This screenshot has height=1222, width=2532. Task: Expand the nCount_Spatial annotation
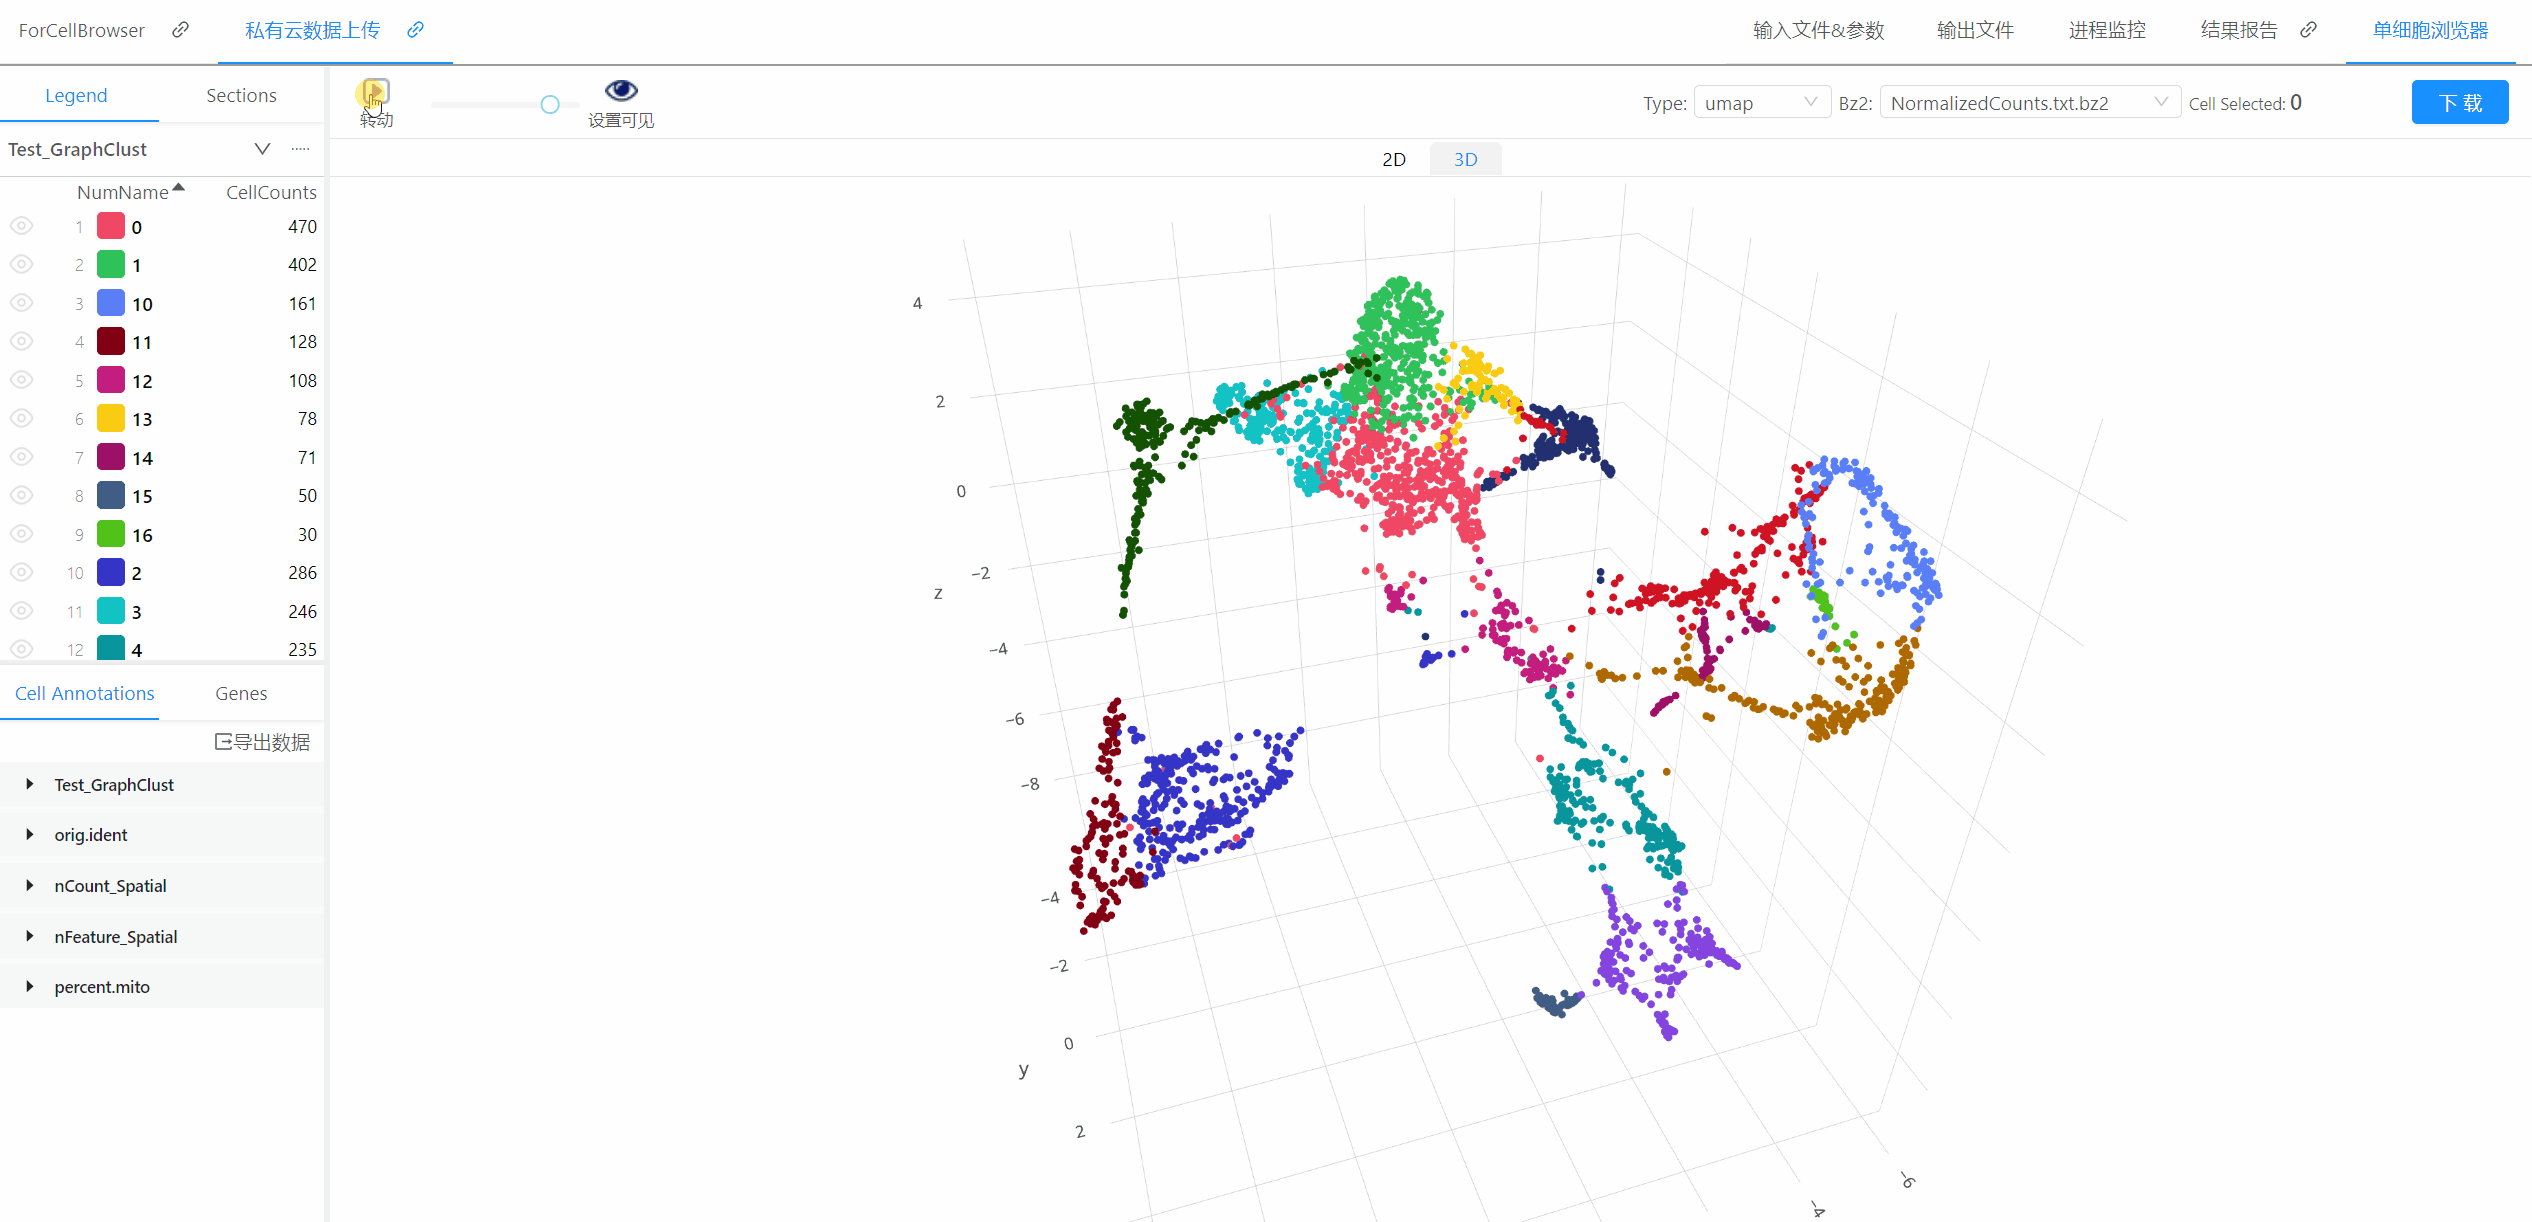(x=30, y=885)
